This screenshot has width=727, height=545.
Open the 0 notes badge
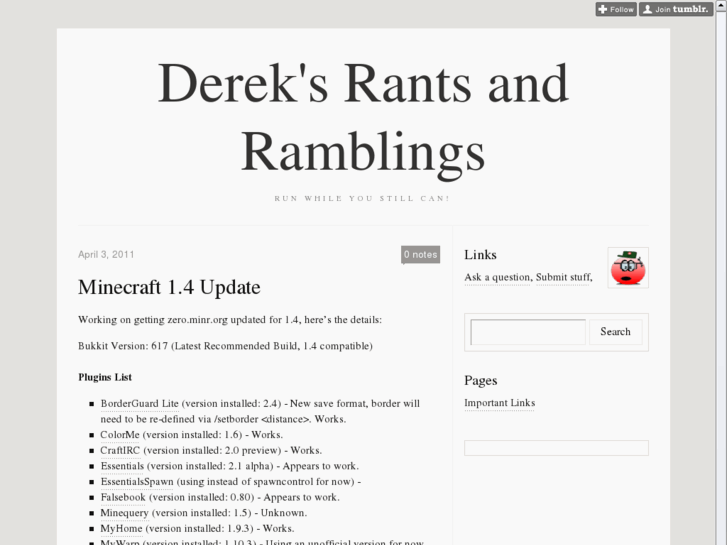(421, 254)
